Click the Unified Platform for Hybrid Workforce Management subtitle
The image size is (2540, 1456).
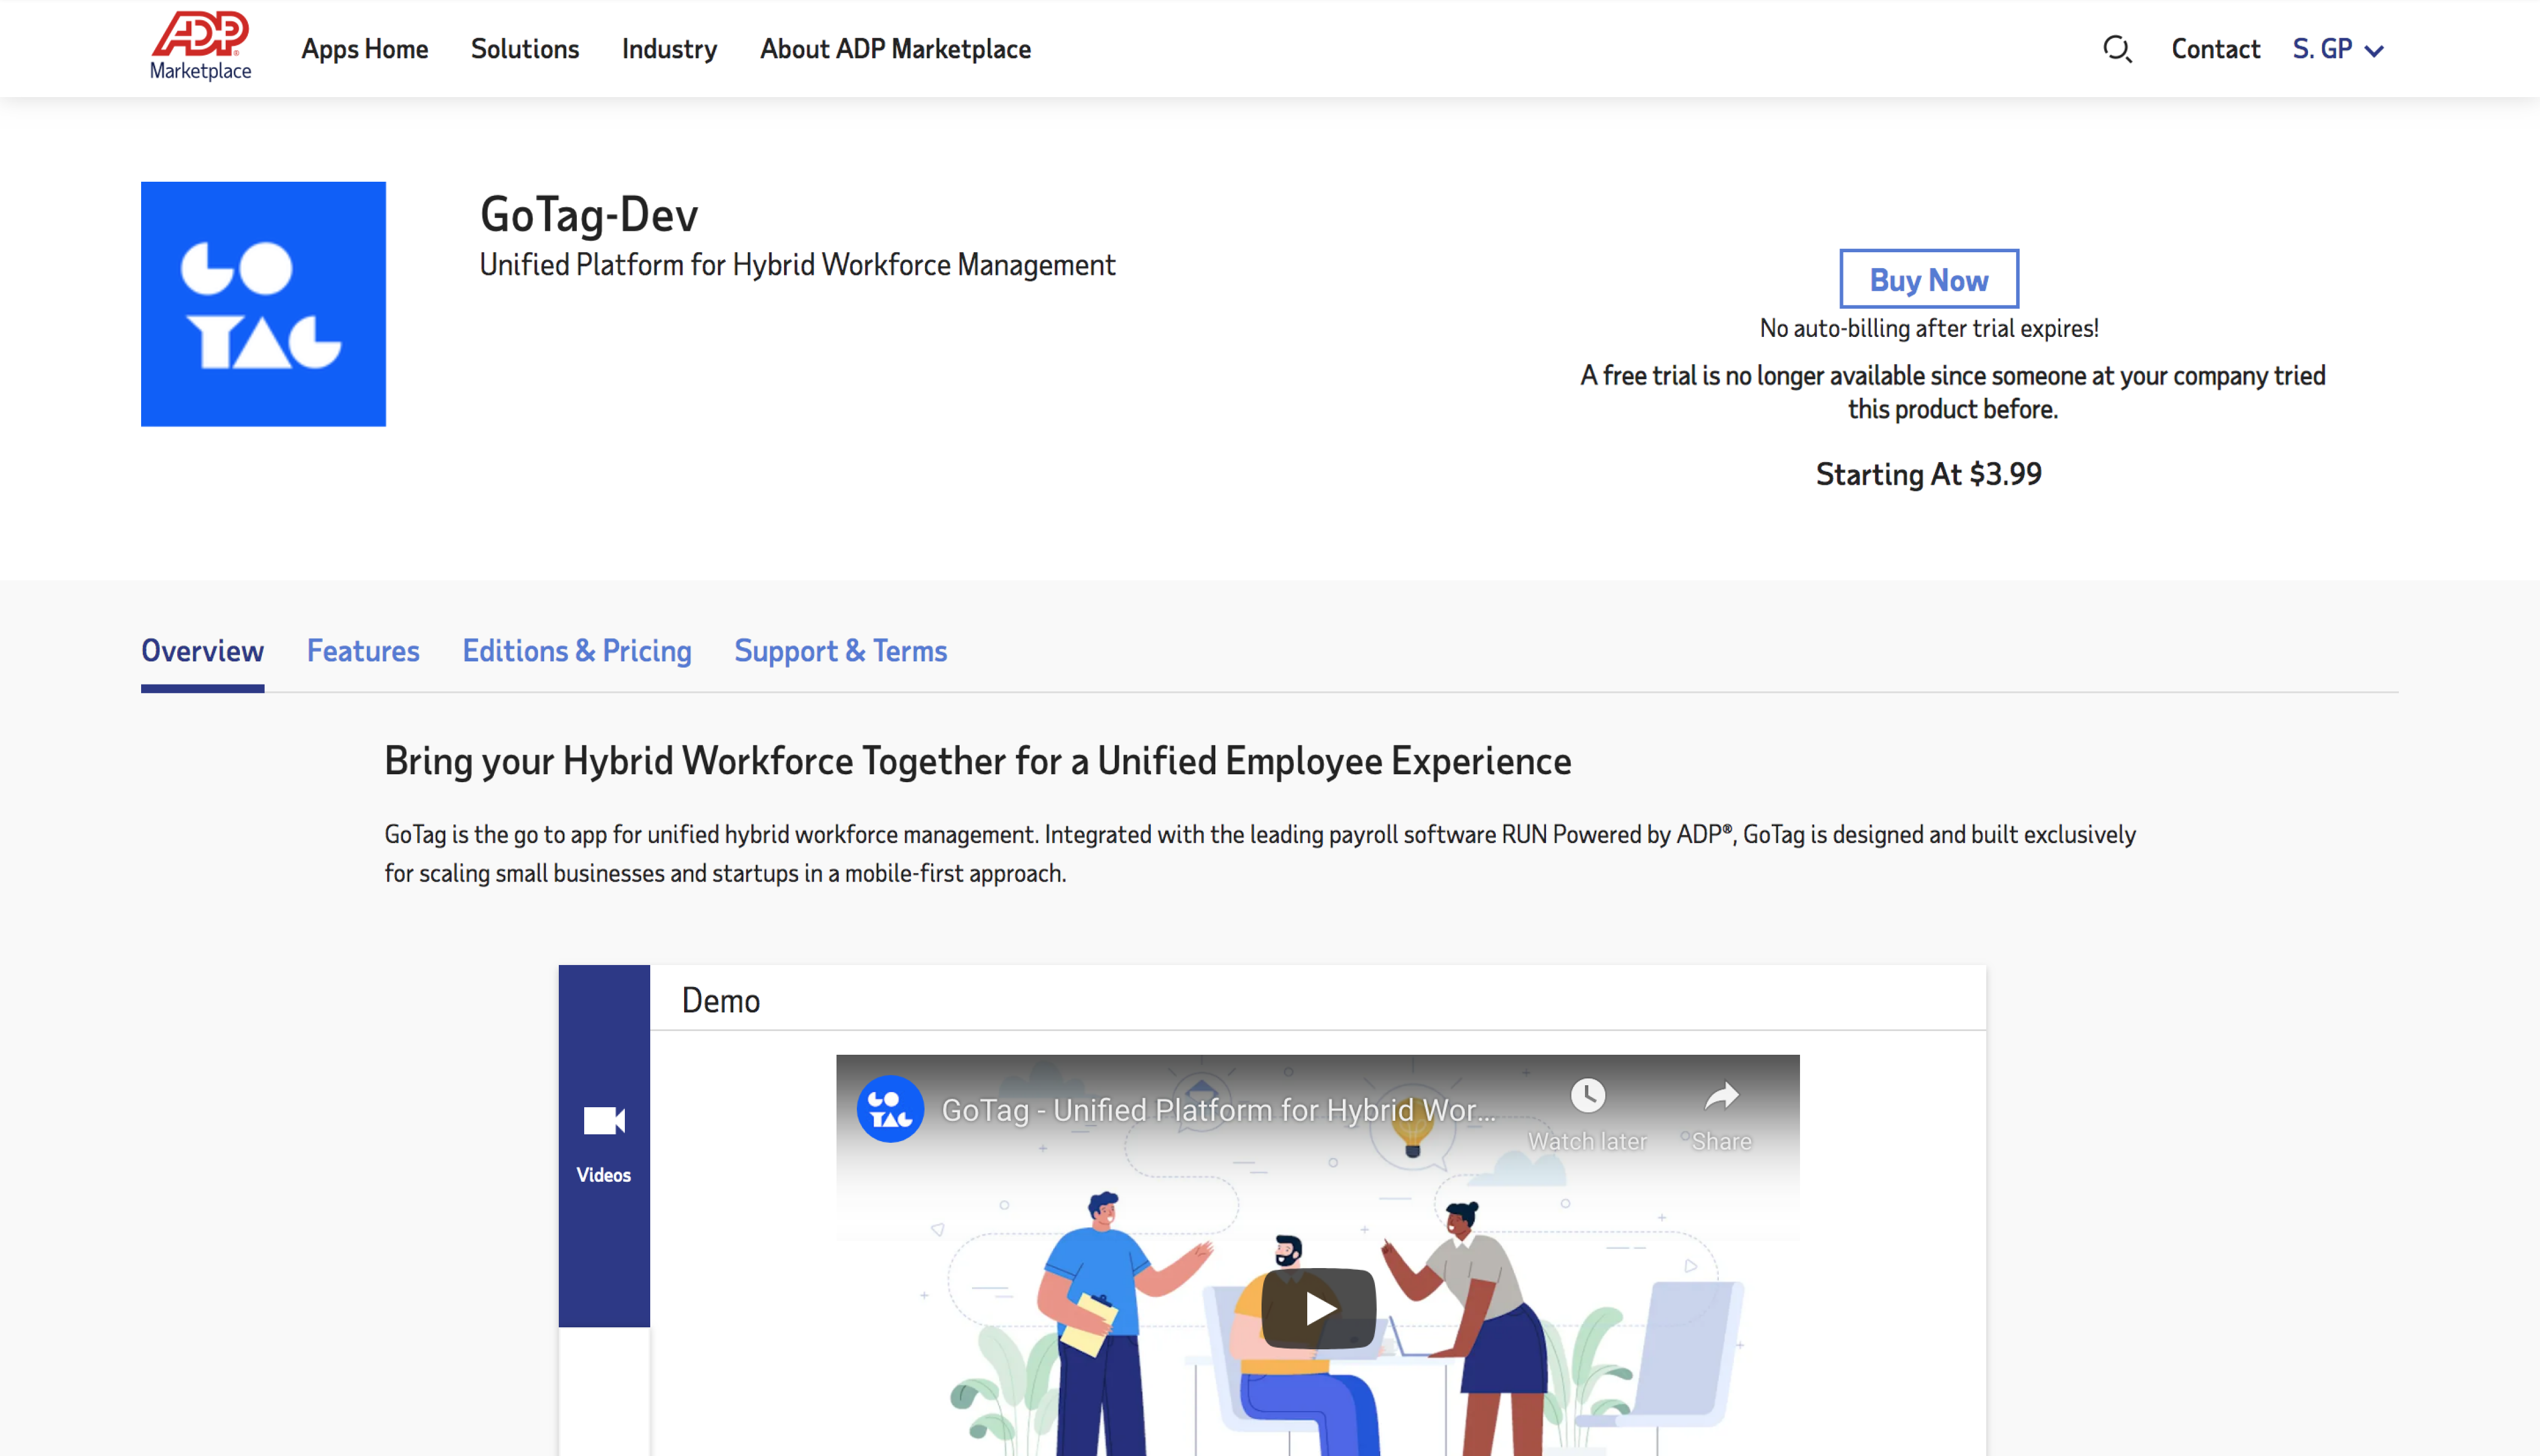point(797,264)
